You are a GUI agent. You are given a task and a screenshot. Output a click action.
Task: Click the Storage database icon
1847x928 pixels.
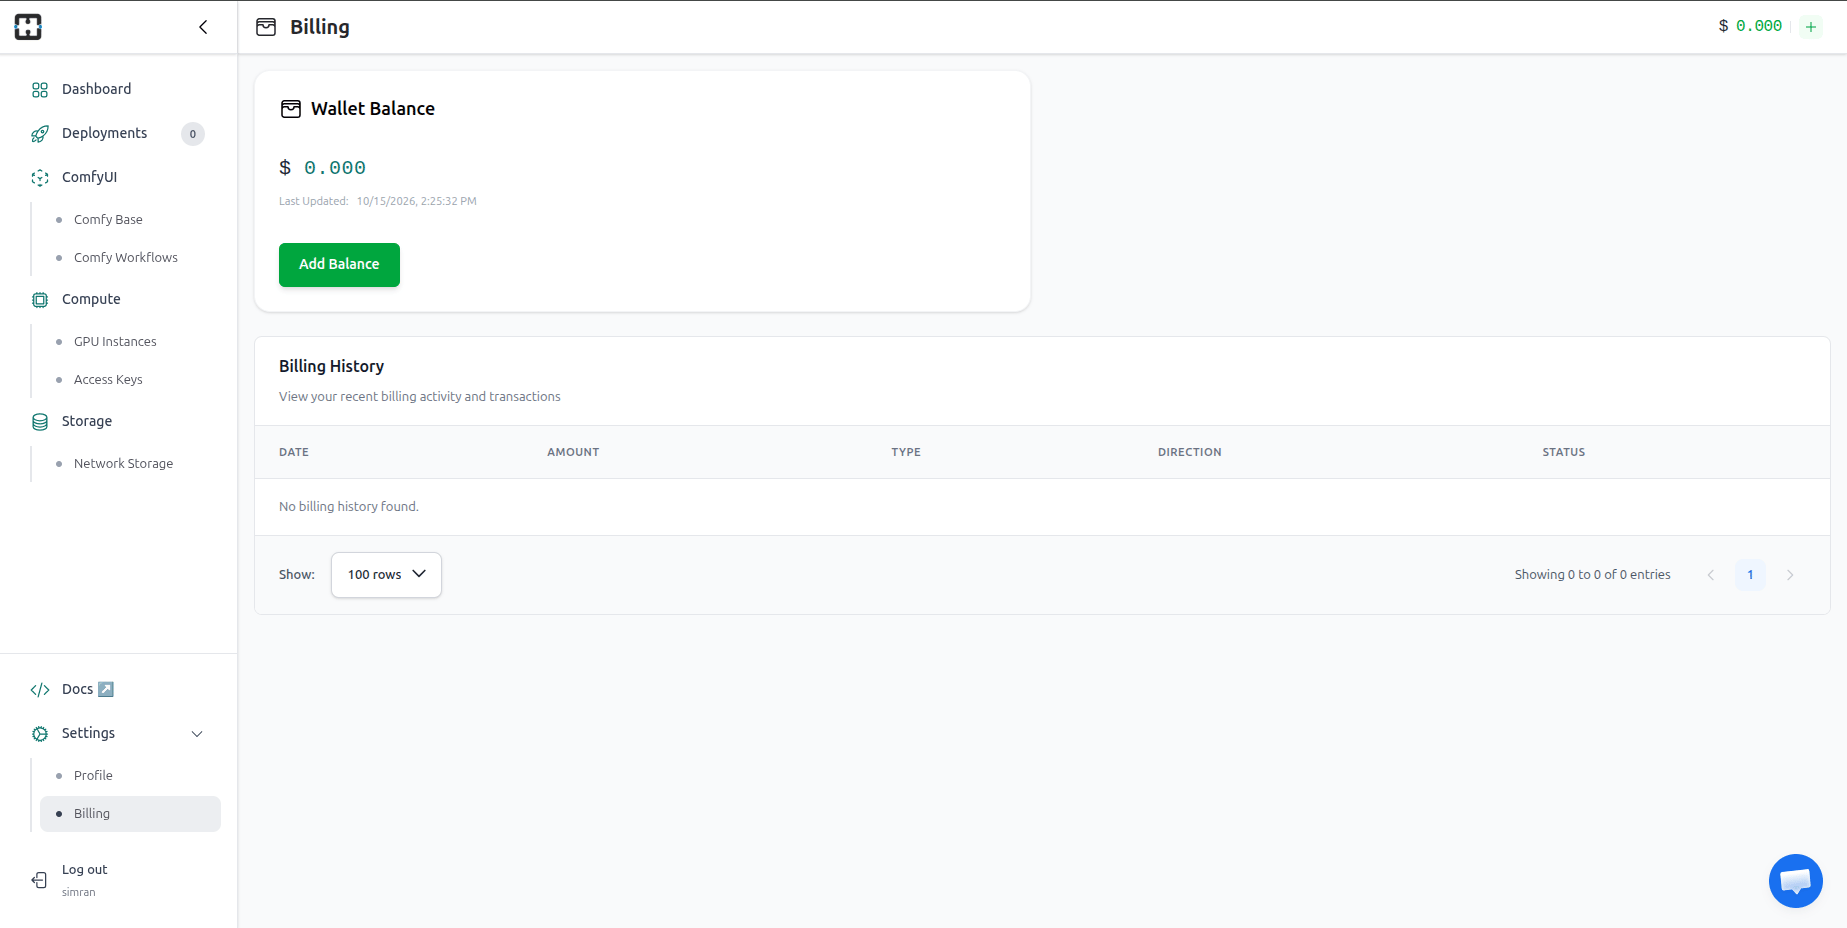40,422
